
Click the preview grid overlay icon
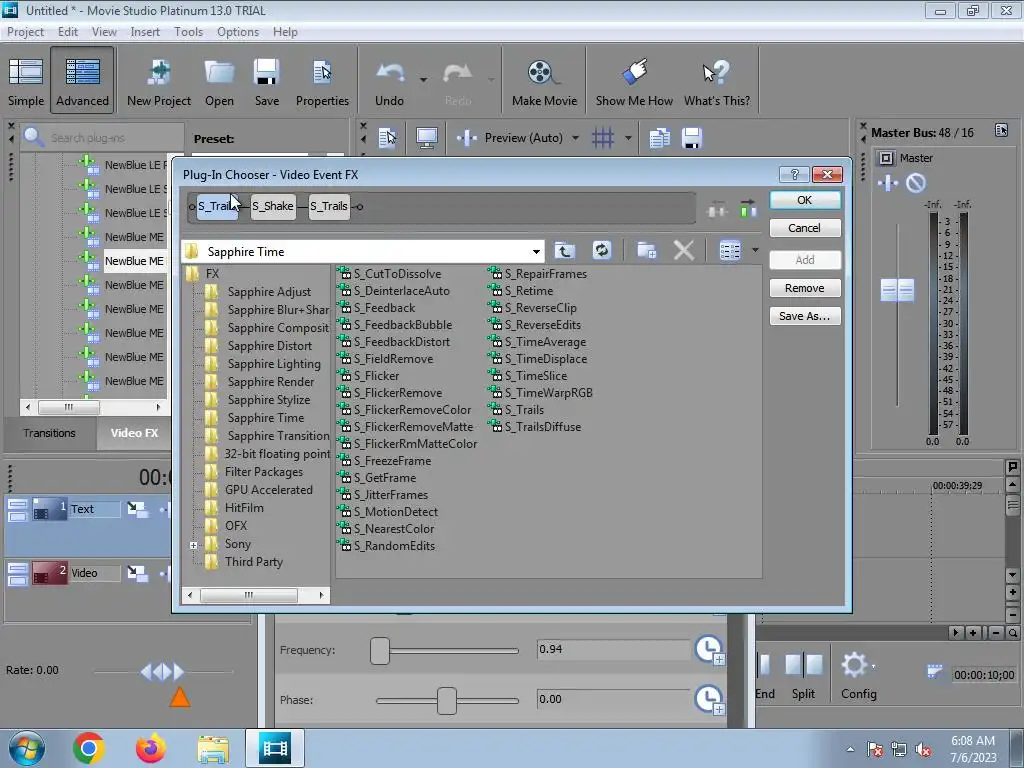603,138
